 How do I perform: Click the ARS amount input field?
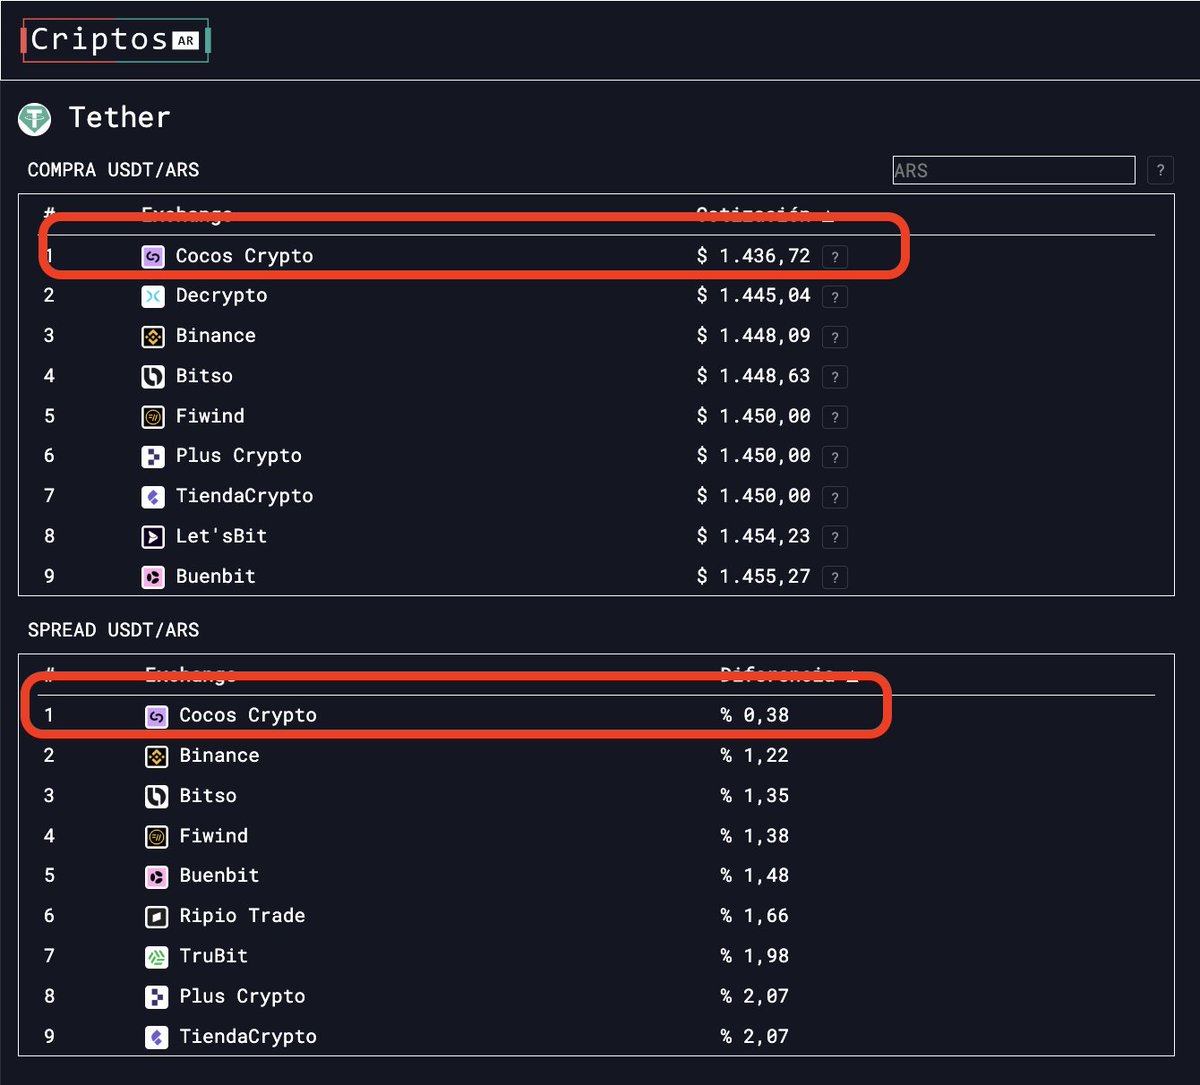click(1013, 170)
